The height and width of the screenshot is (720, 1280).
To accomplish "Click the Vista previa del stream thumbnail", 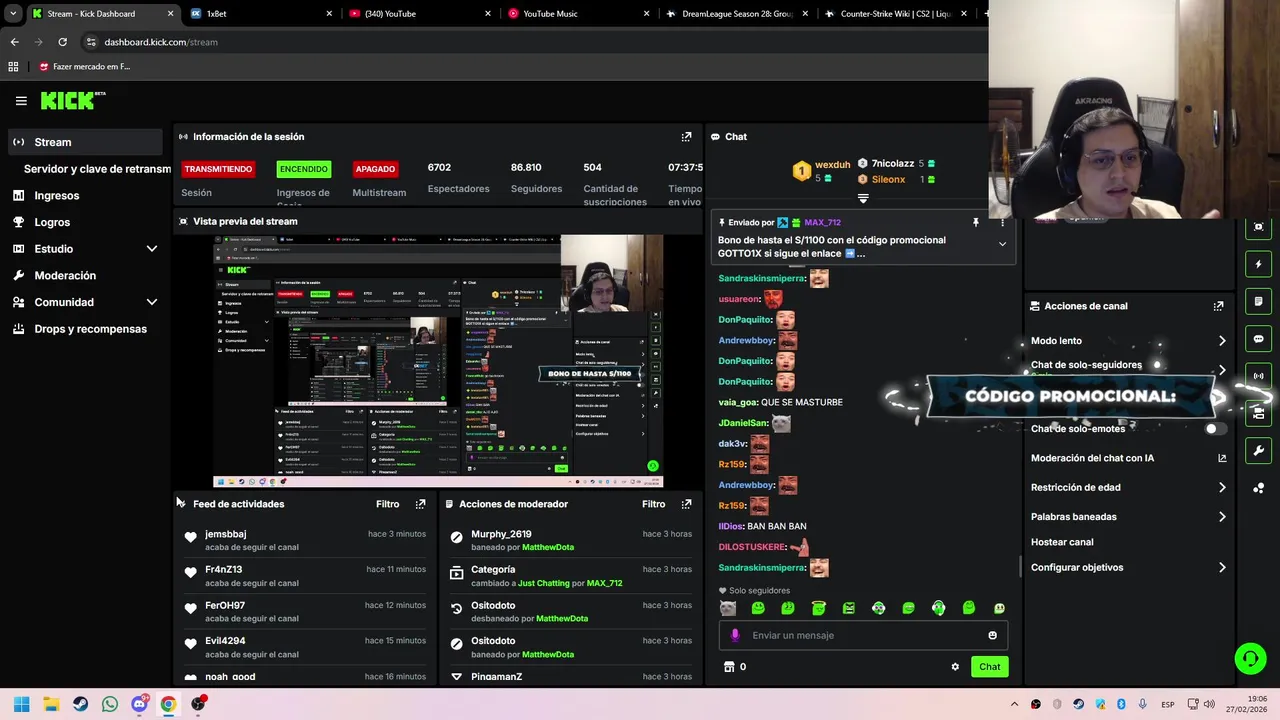I will click(438, 361).
